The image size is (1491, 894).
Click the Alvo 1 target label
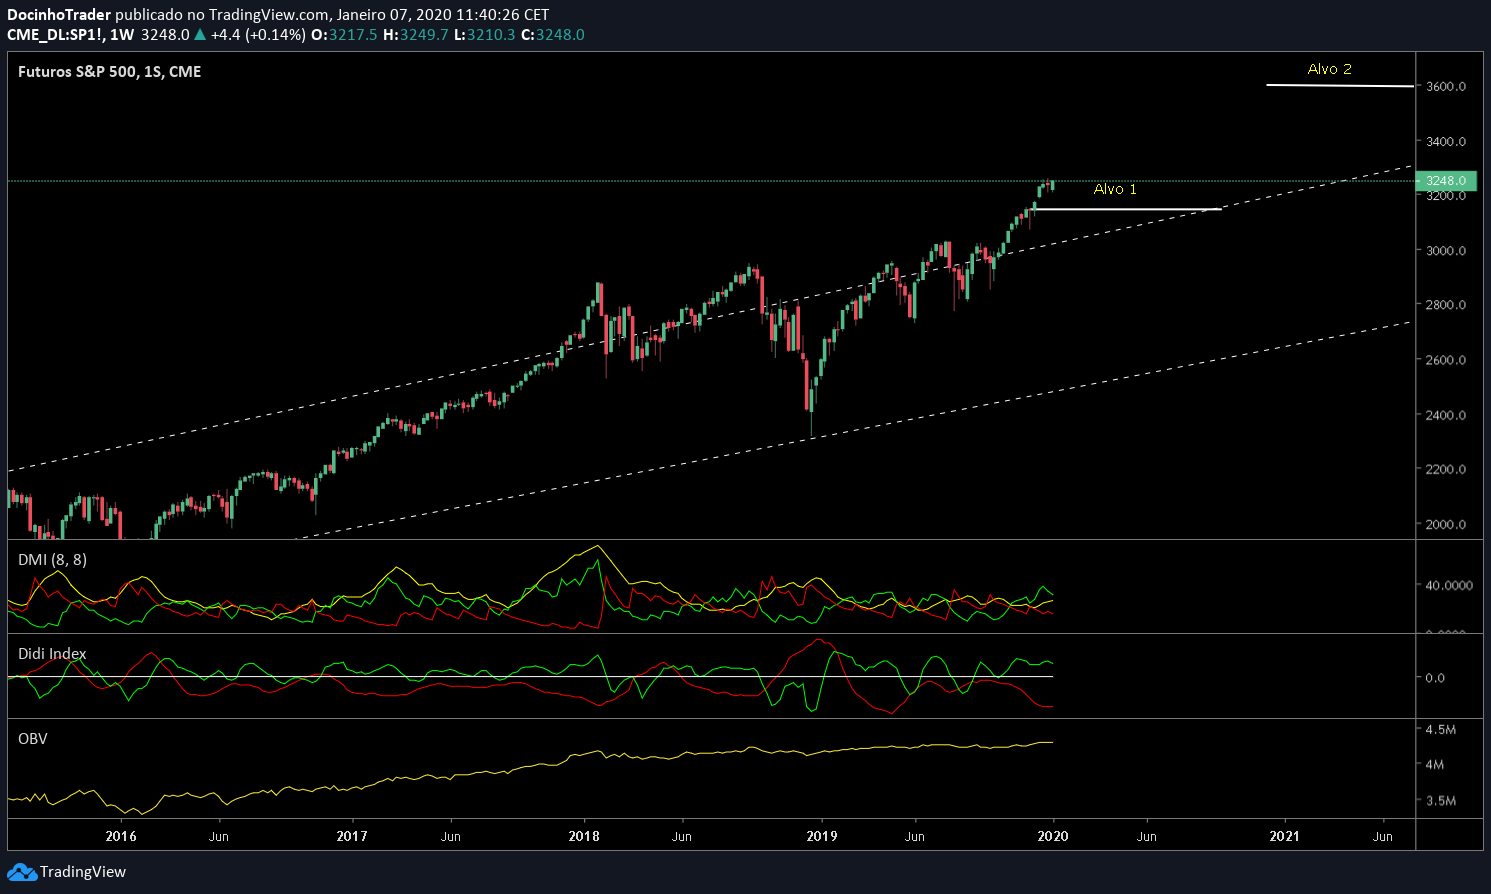(1115, 189)
